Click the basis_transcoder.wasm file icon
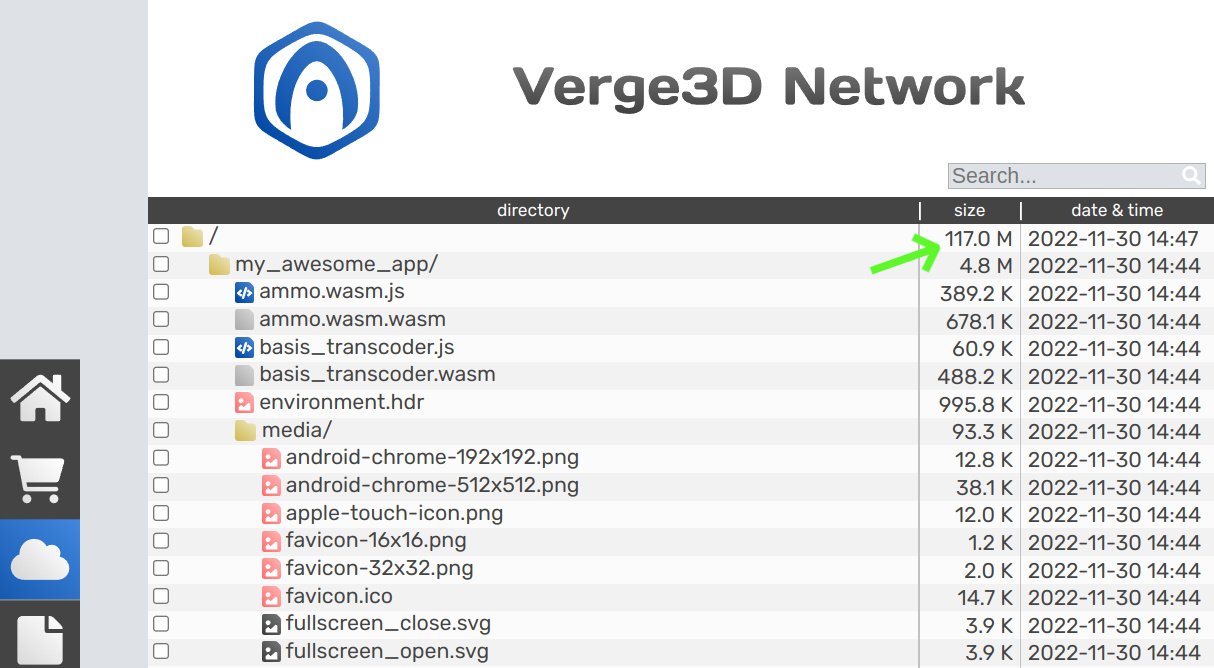This screenshot has height=668, width=1214. tap(244, 375)
